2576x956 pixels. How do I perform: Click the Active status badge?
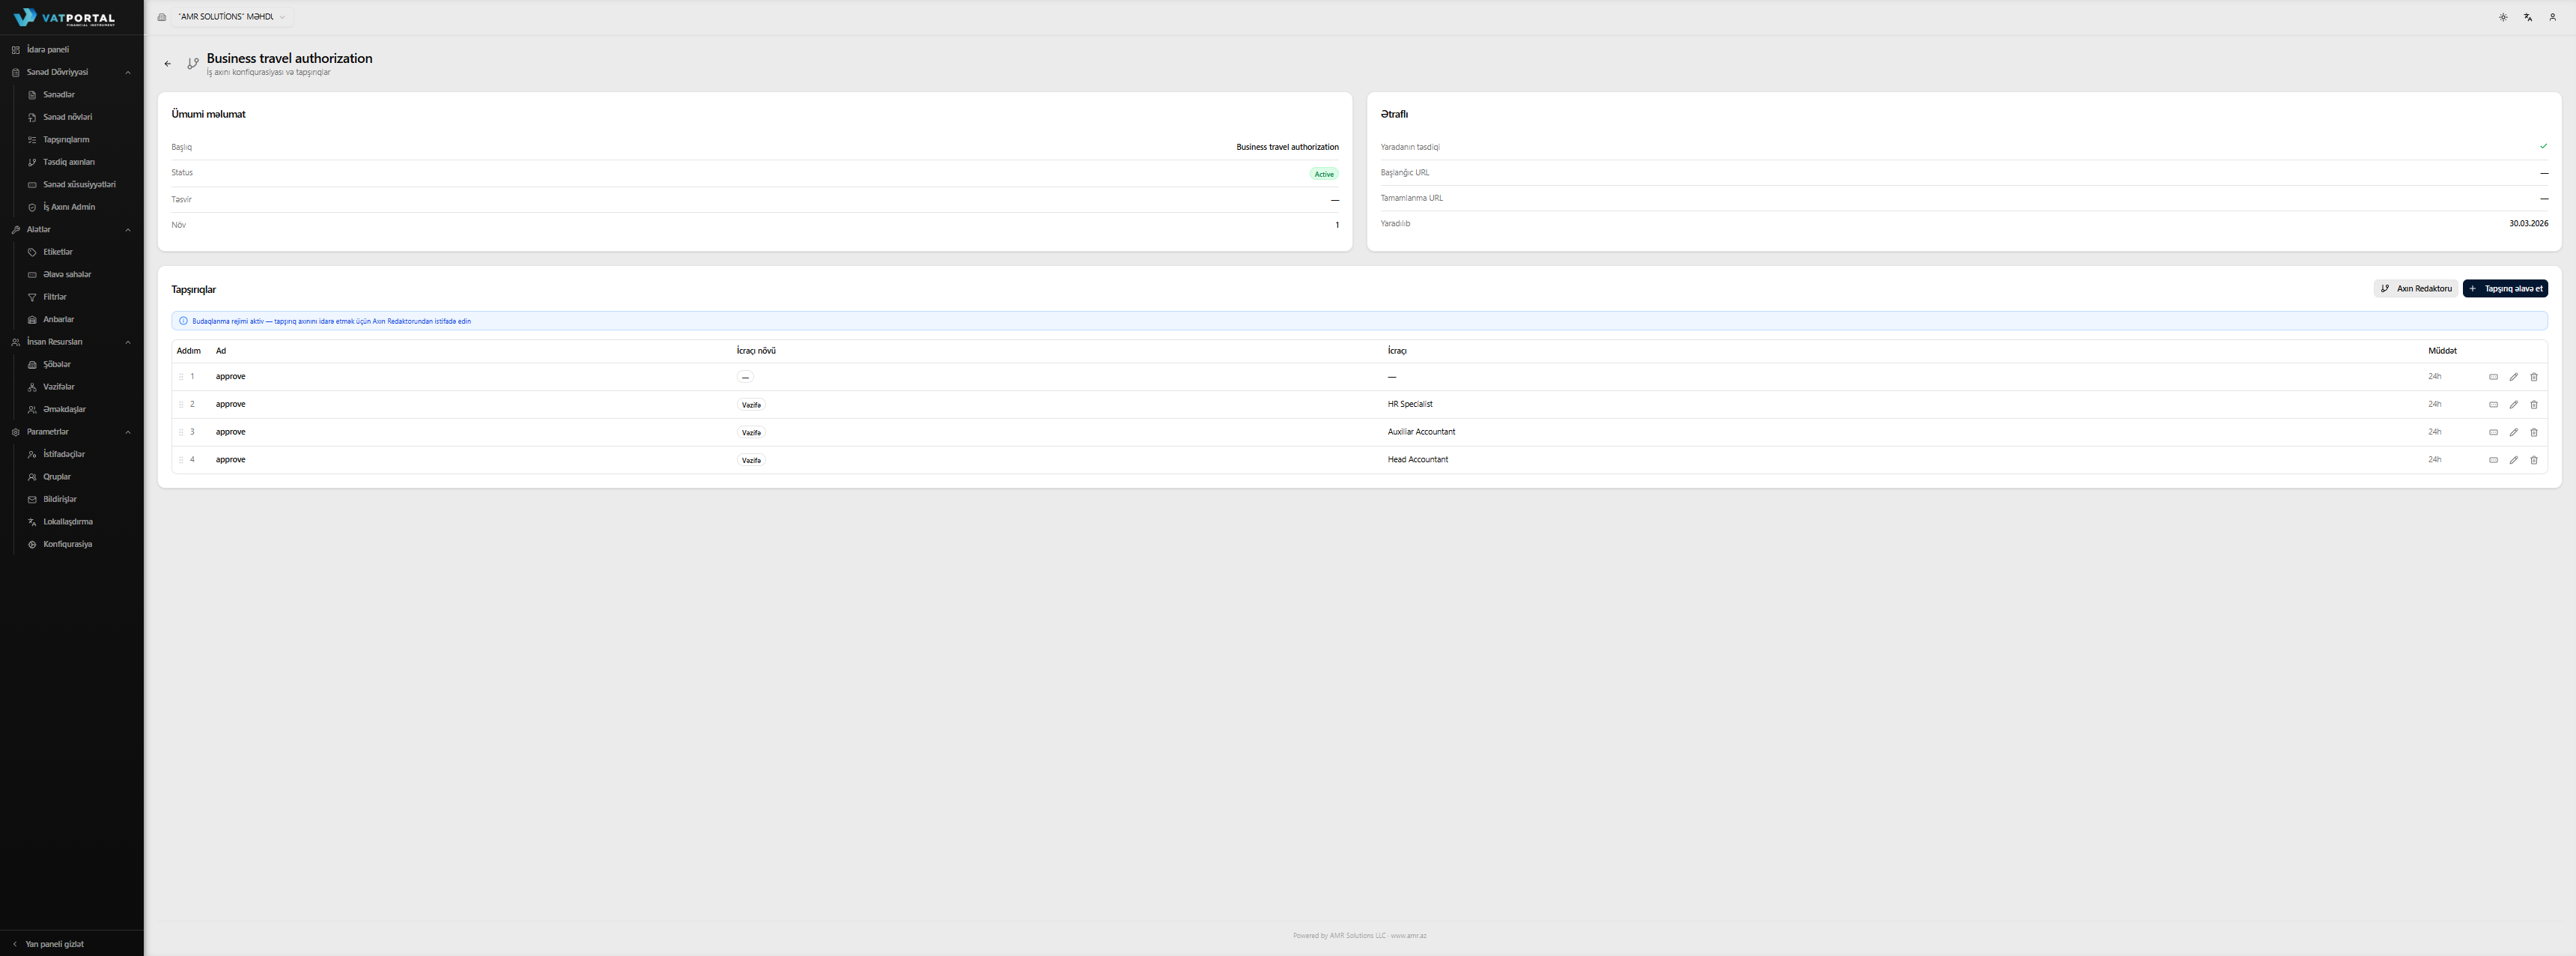click(x=1324, y=174)
